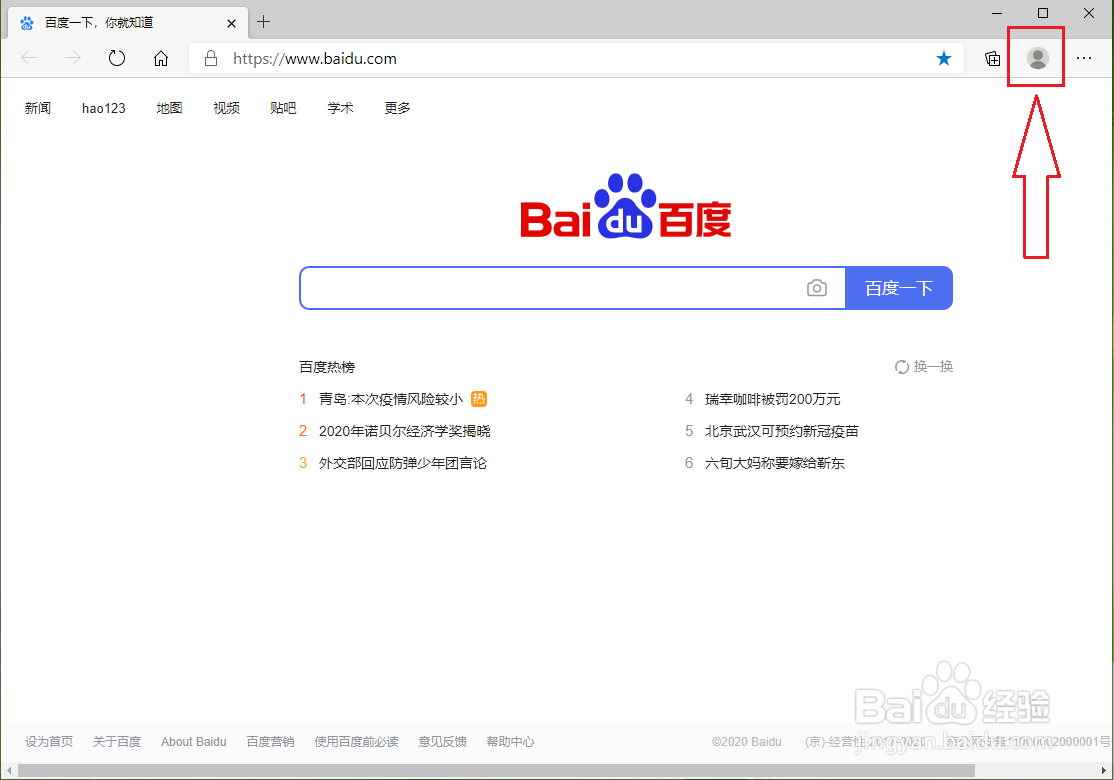Click the camera icon for image search
The image size is (1114, 780).
click(817, 288)
